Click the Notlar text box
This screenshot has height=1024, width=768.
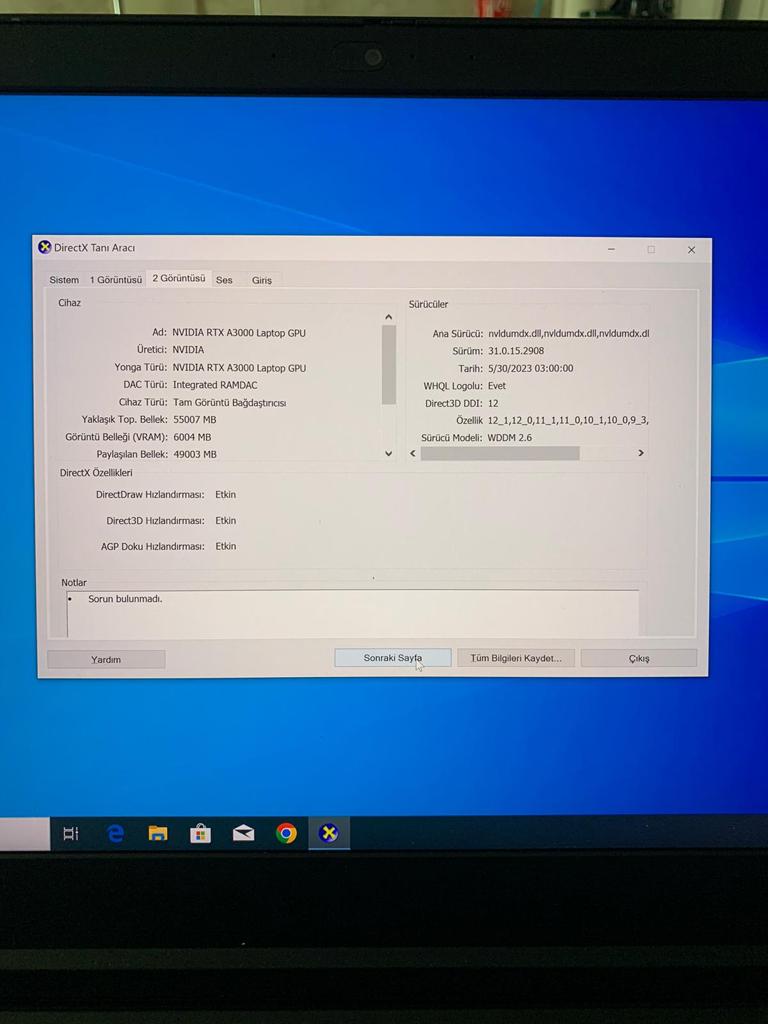[353, 613]
